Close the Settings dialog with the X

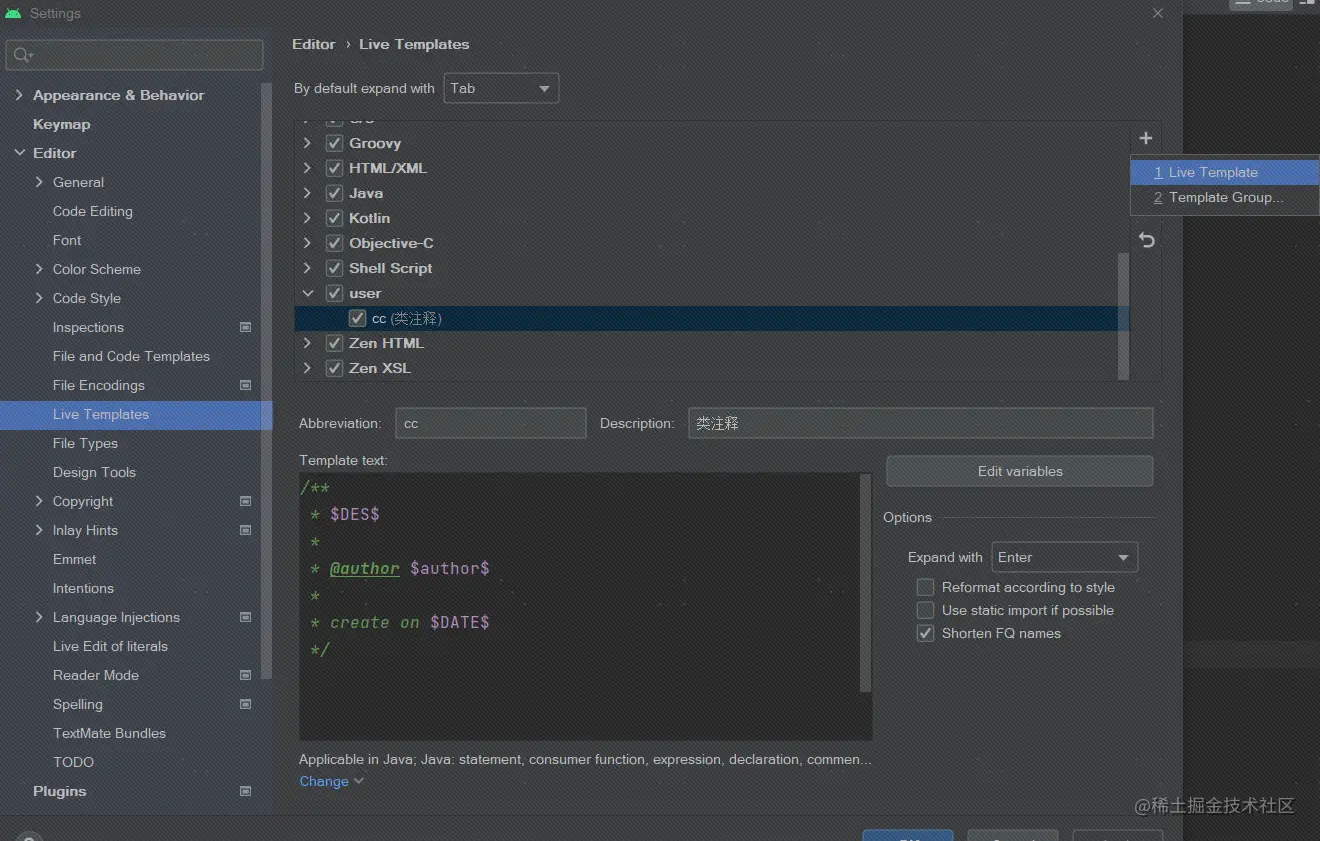click(1158, 13)
